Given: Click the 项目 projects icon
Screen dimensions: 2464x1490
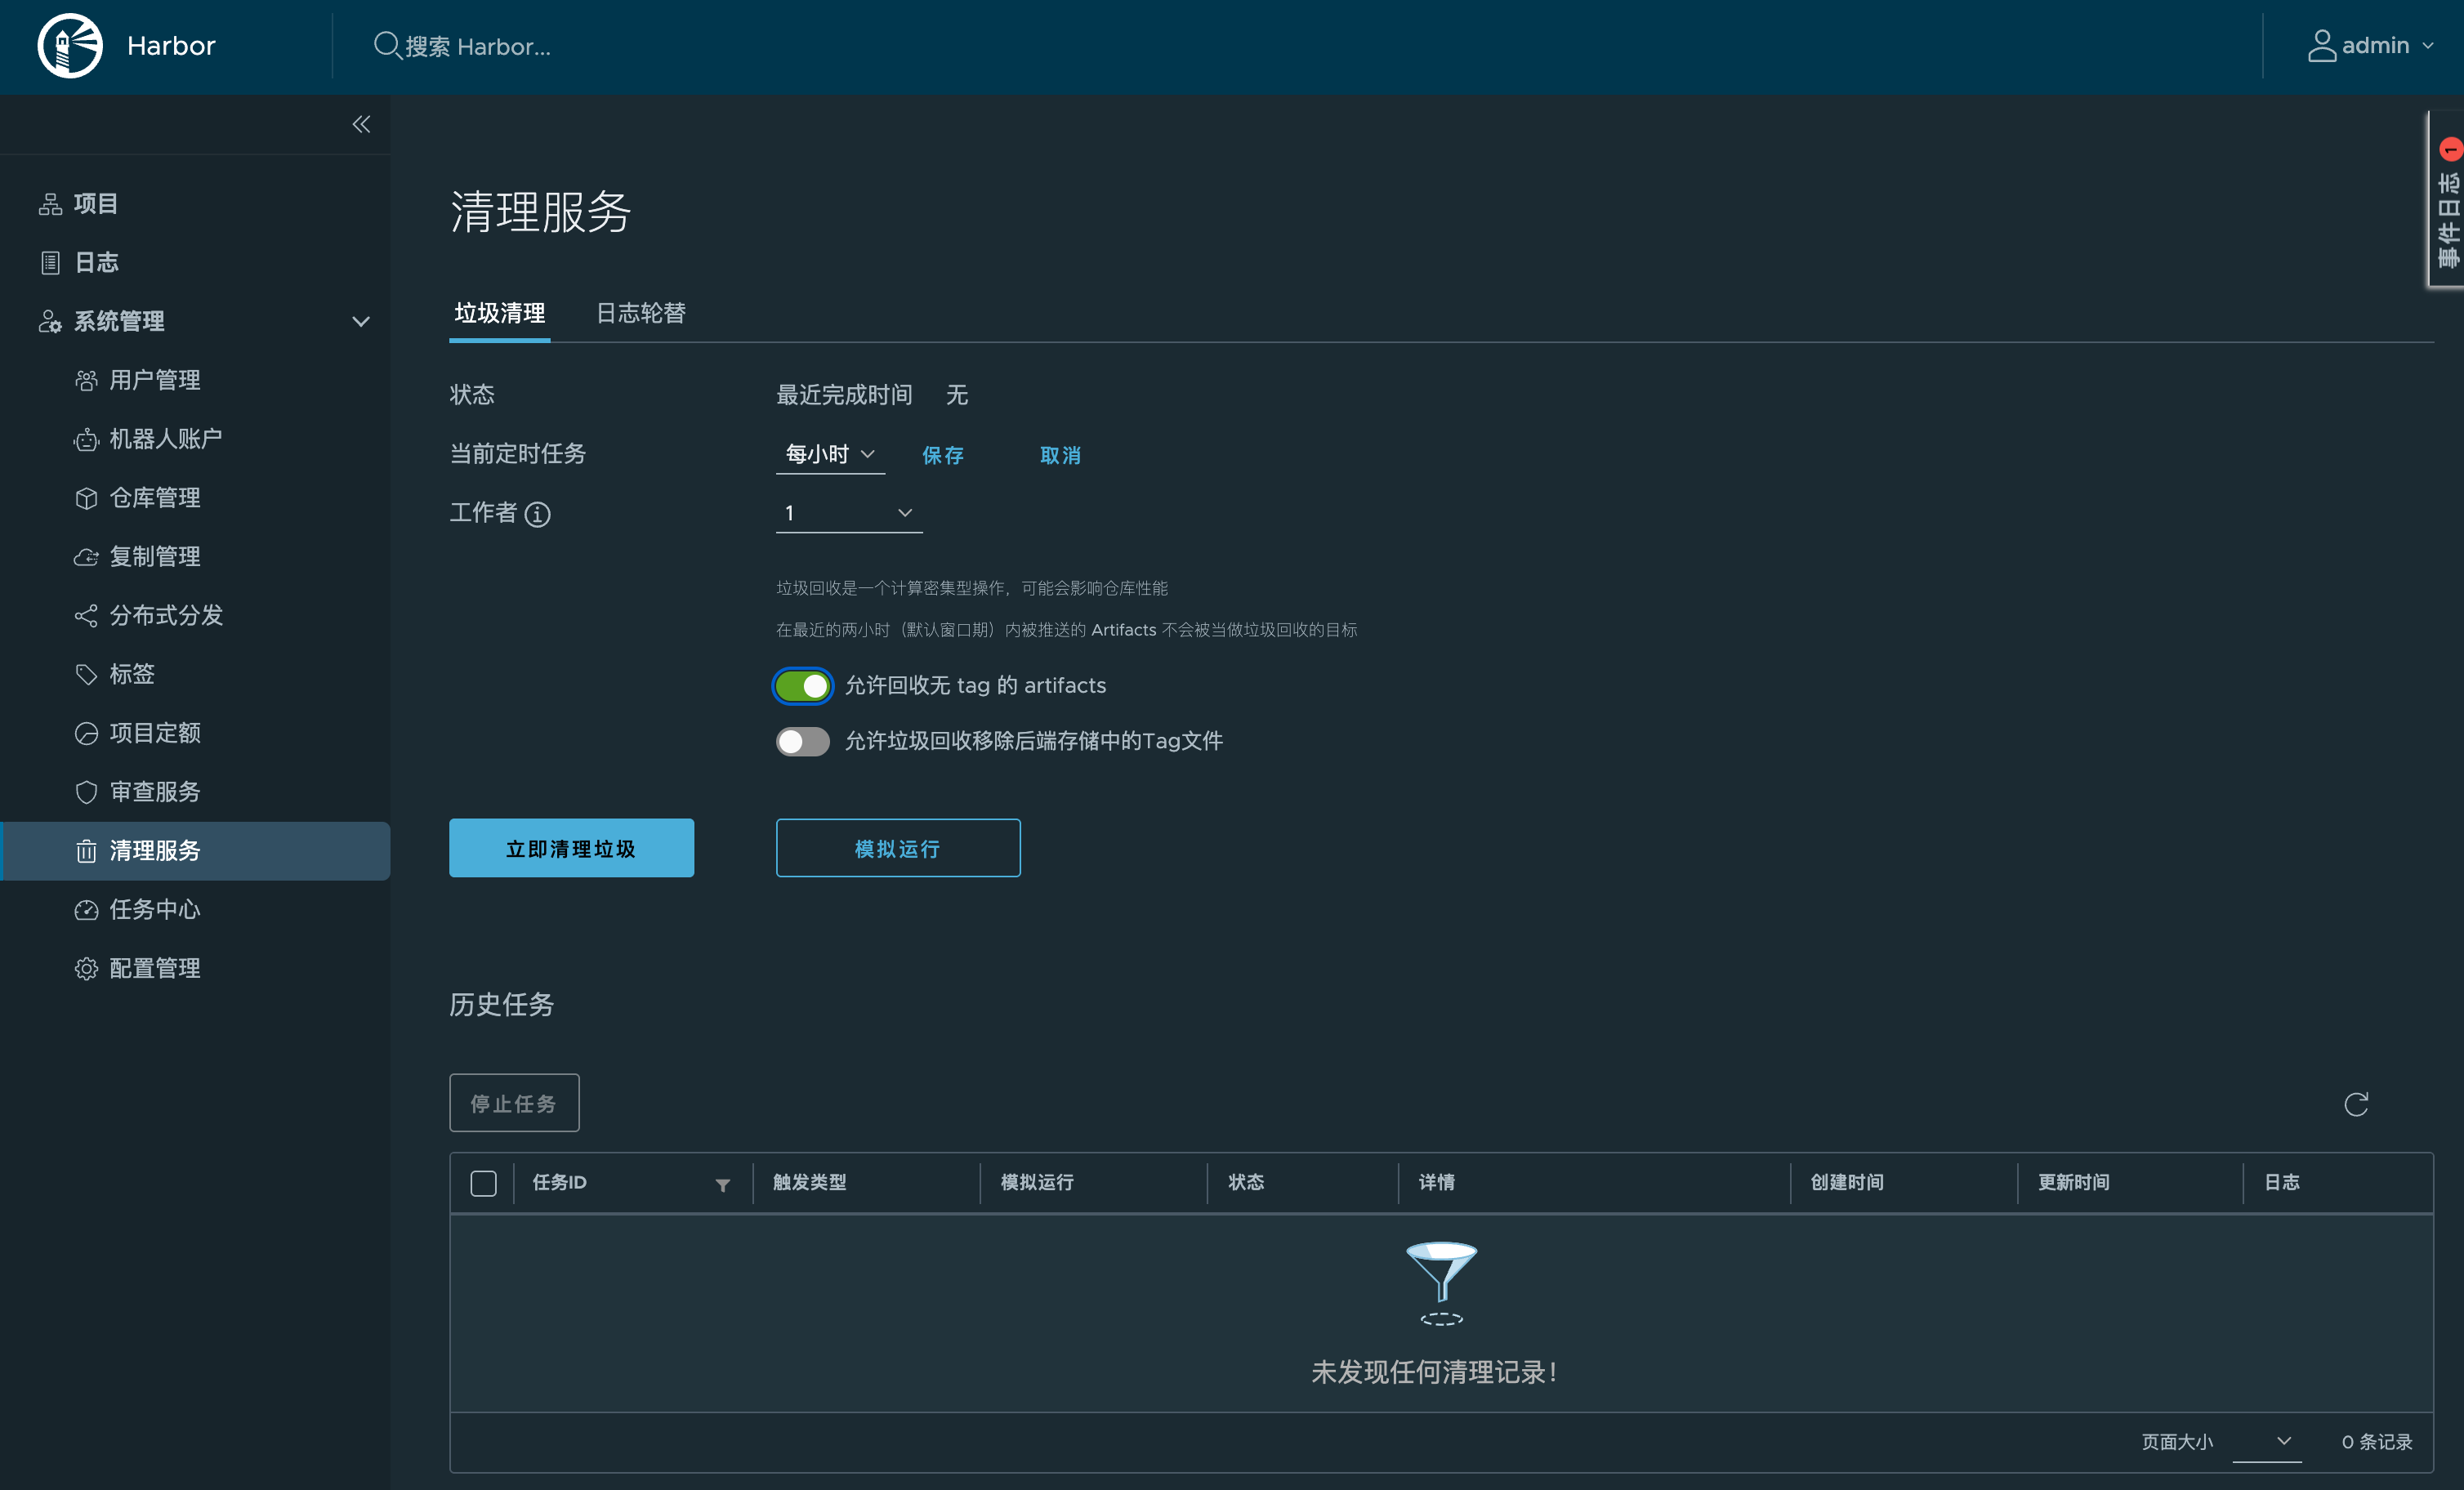Looking at the screenshot, I should (x=50, y=204).
